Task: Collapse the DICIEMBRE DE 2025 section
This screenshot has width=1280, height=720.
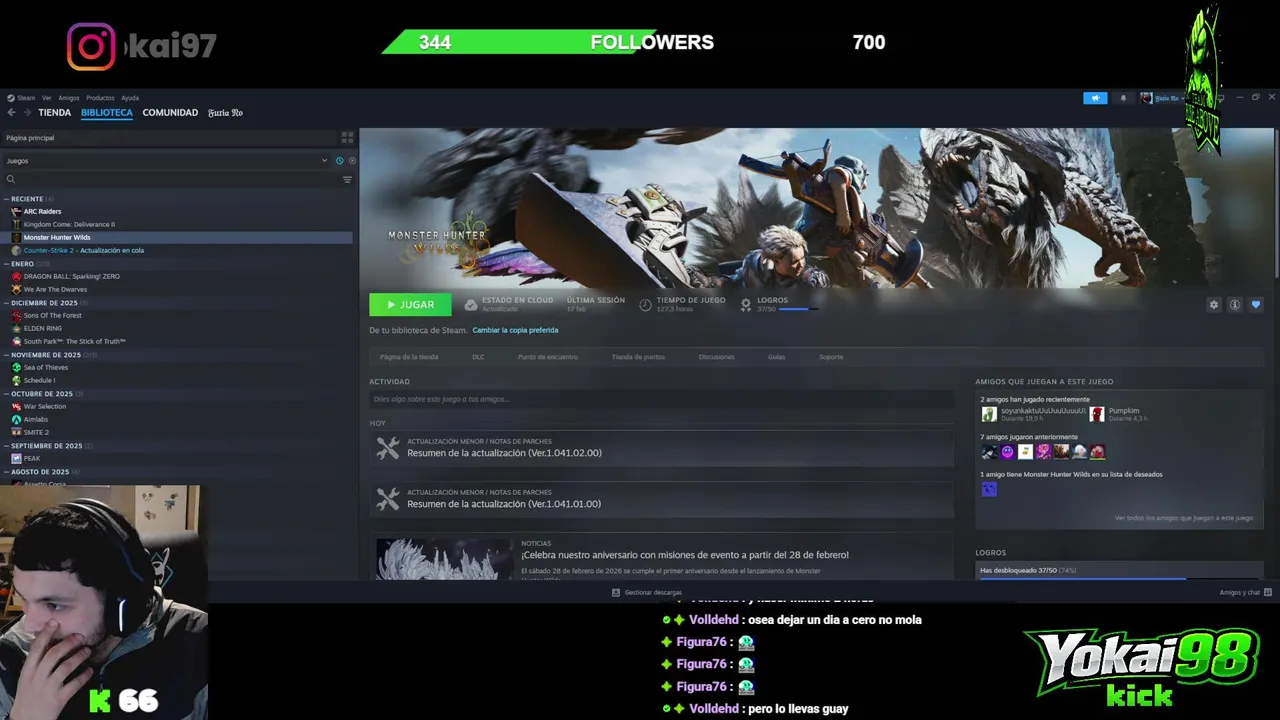Action: [x=44, y=303]
